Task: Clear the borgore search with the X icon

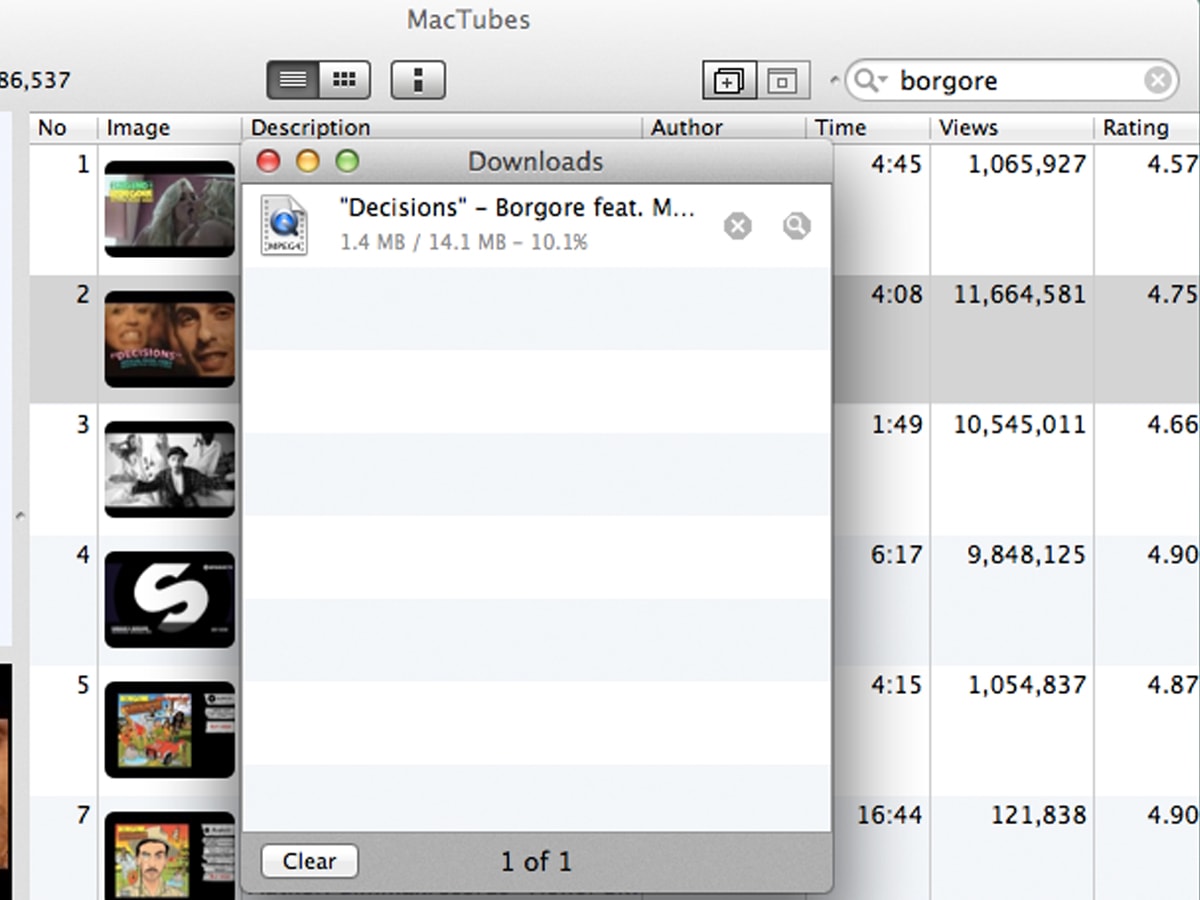Action: pyautogui.click(x=1157, y=80)
